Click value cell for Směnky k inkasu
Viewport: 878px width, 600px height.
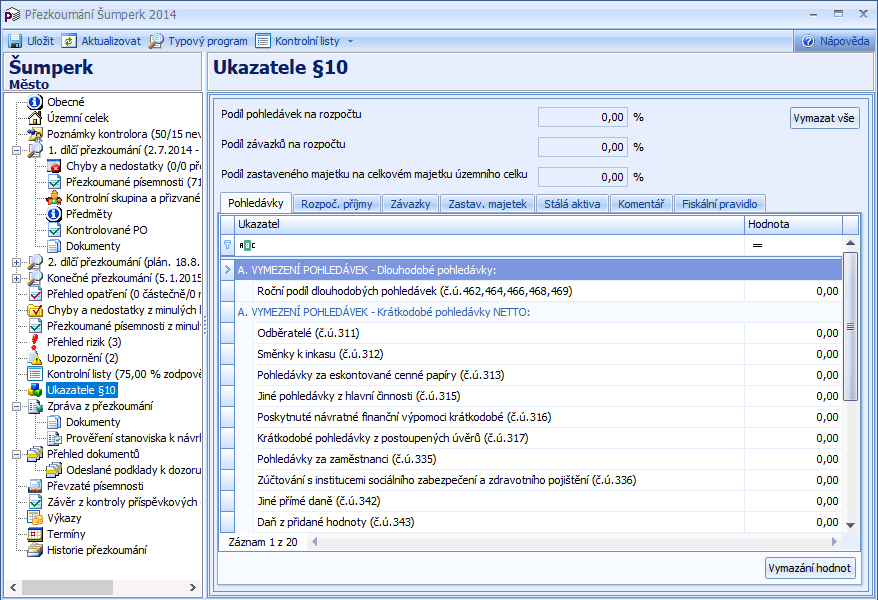coord(793,354)
